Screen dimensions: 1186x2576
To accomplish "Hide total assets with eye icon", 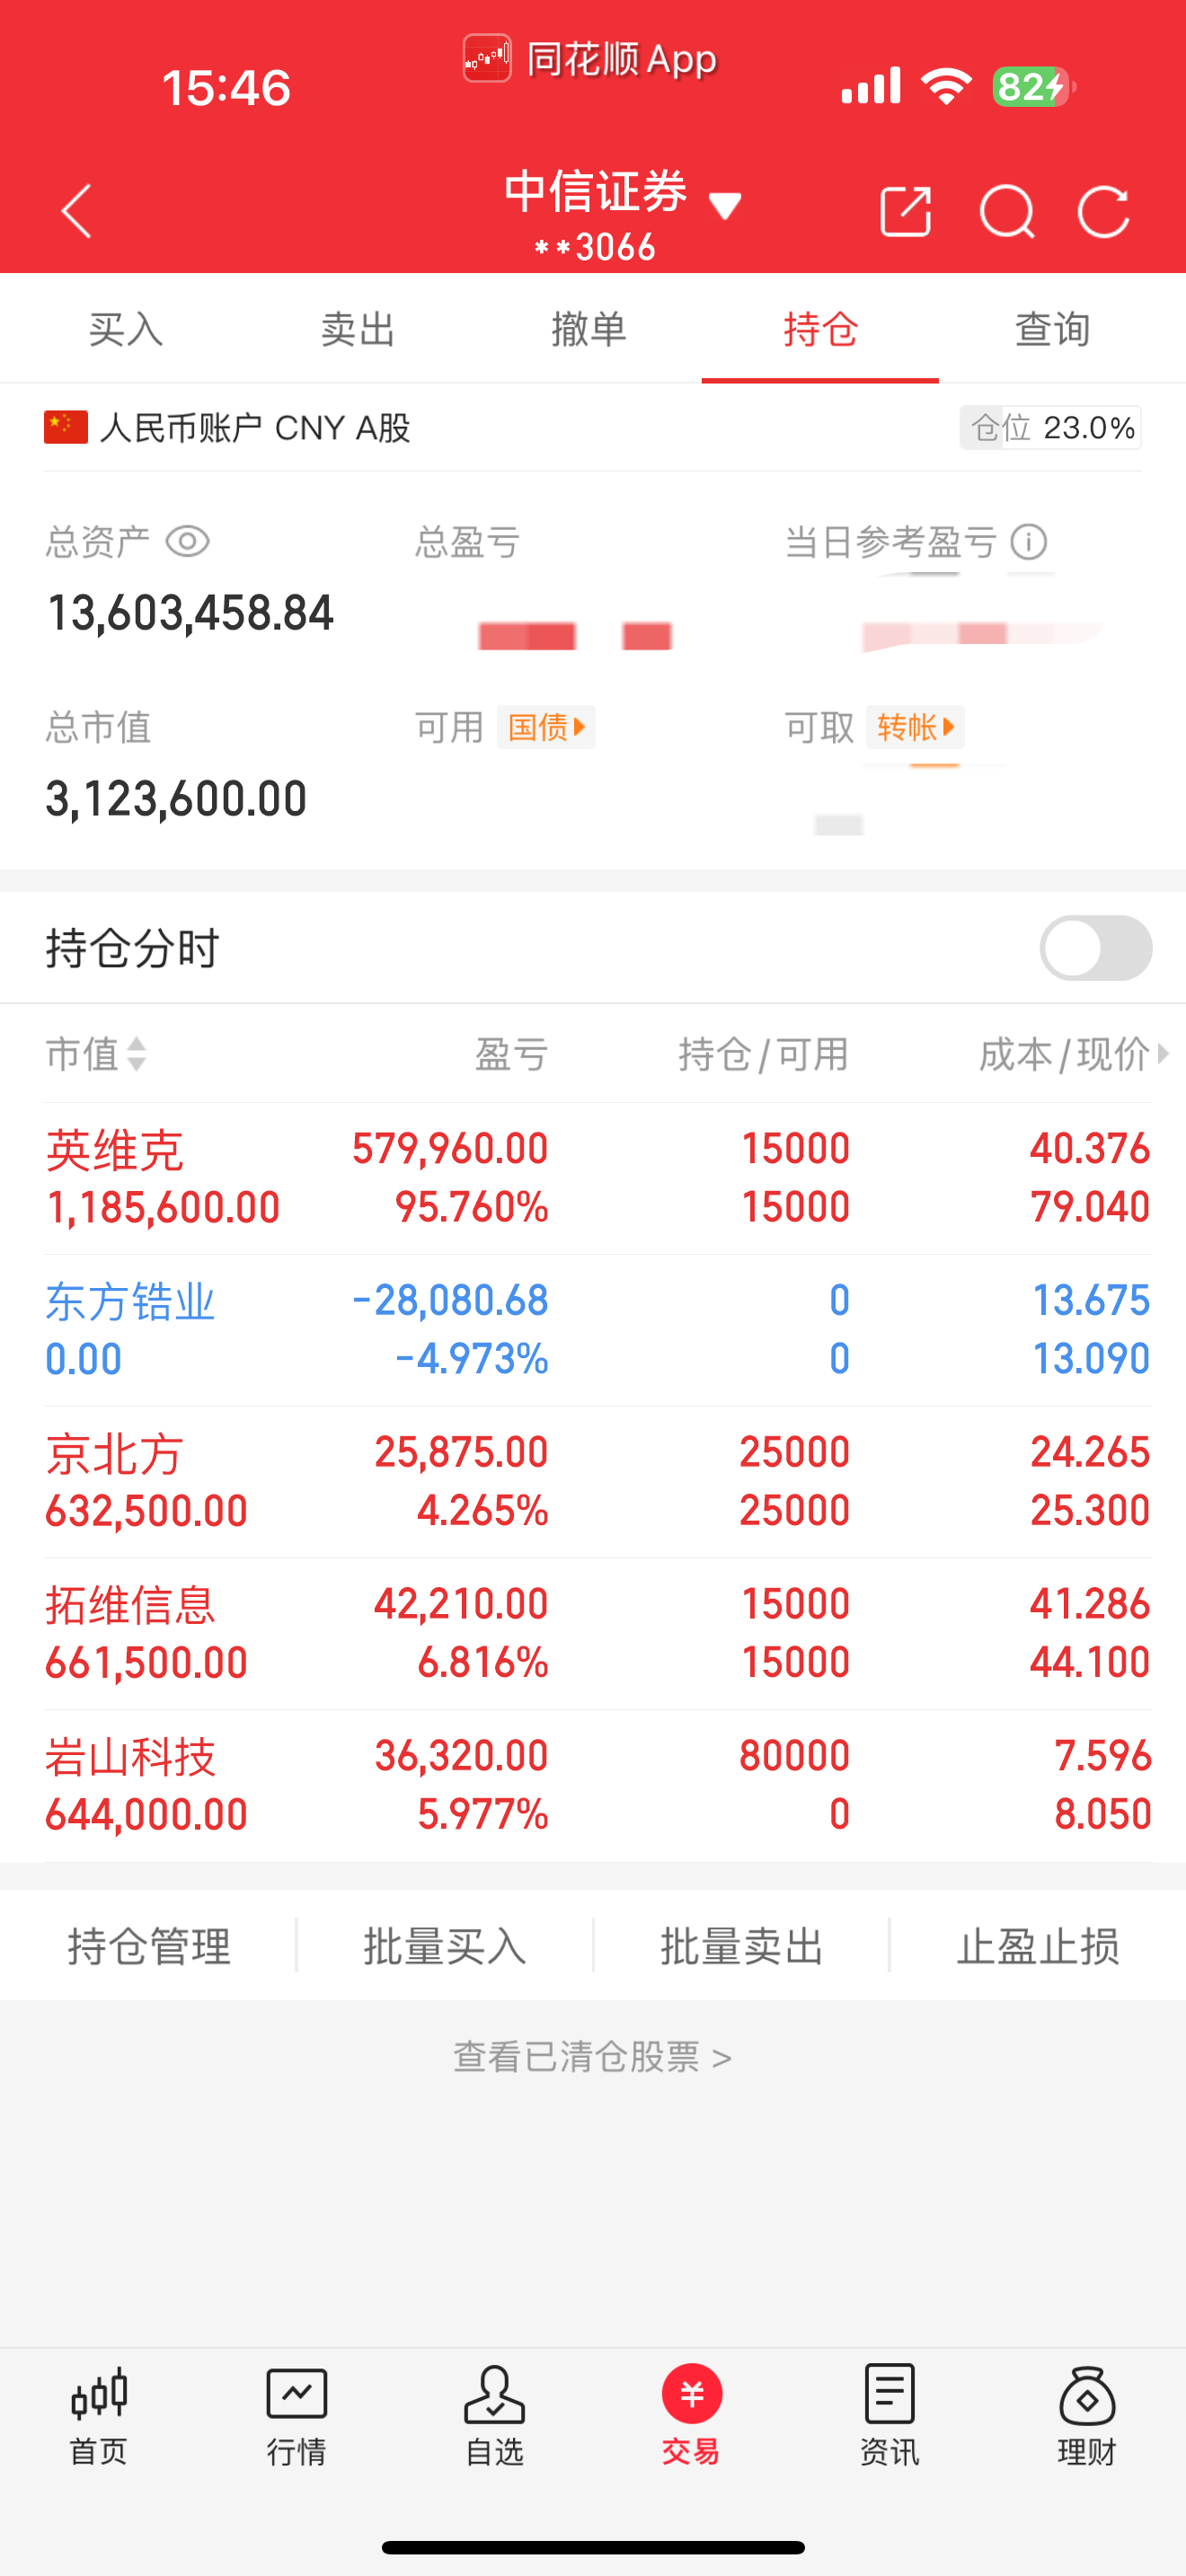I will [187, 542].
